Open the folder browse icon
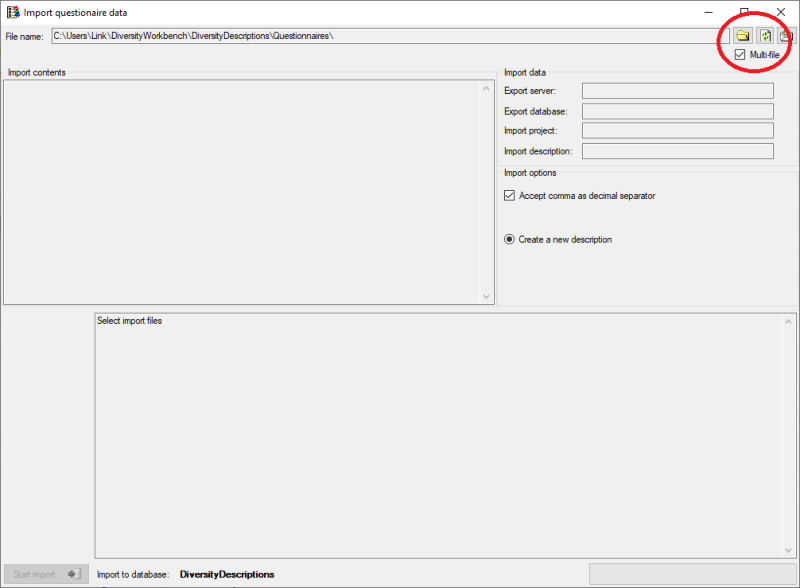 pos(743,36)
